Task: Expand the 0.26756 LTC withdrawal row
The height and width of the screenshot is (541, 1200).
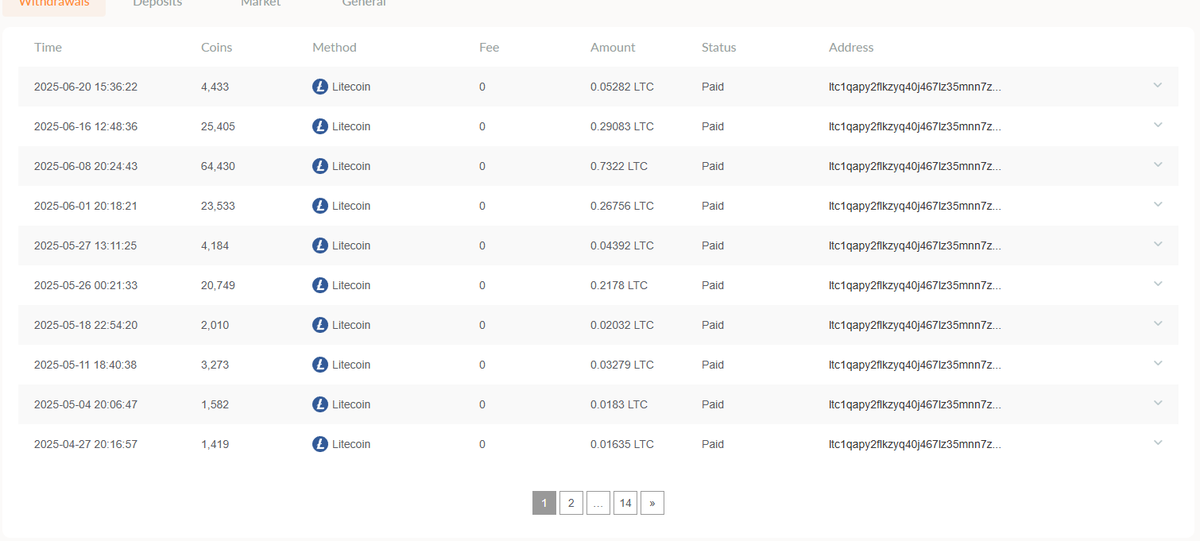Action: coord(1158,205)
